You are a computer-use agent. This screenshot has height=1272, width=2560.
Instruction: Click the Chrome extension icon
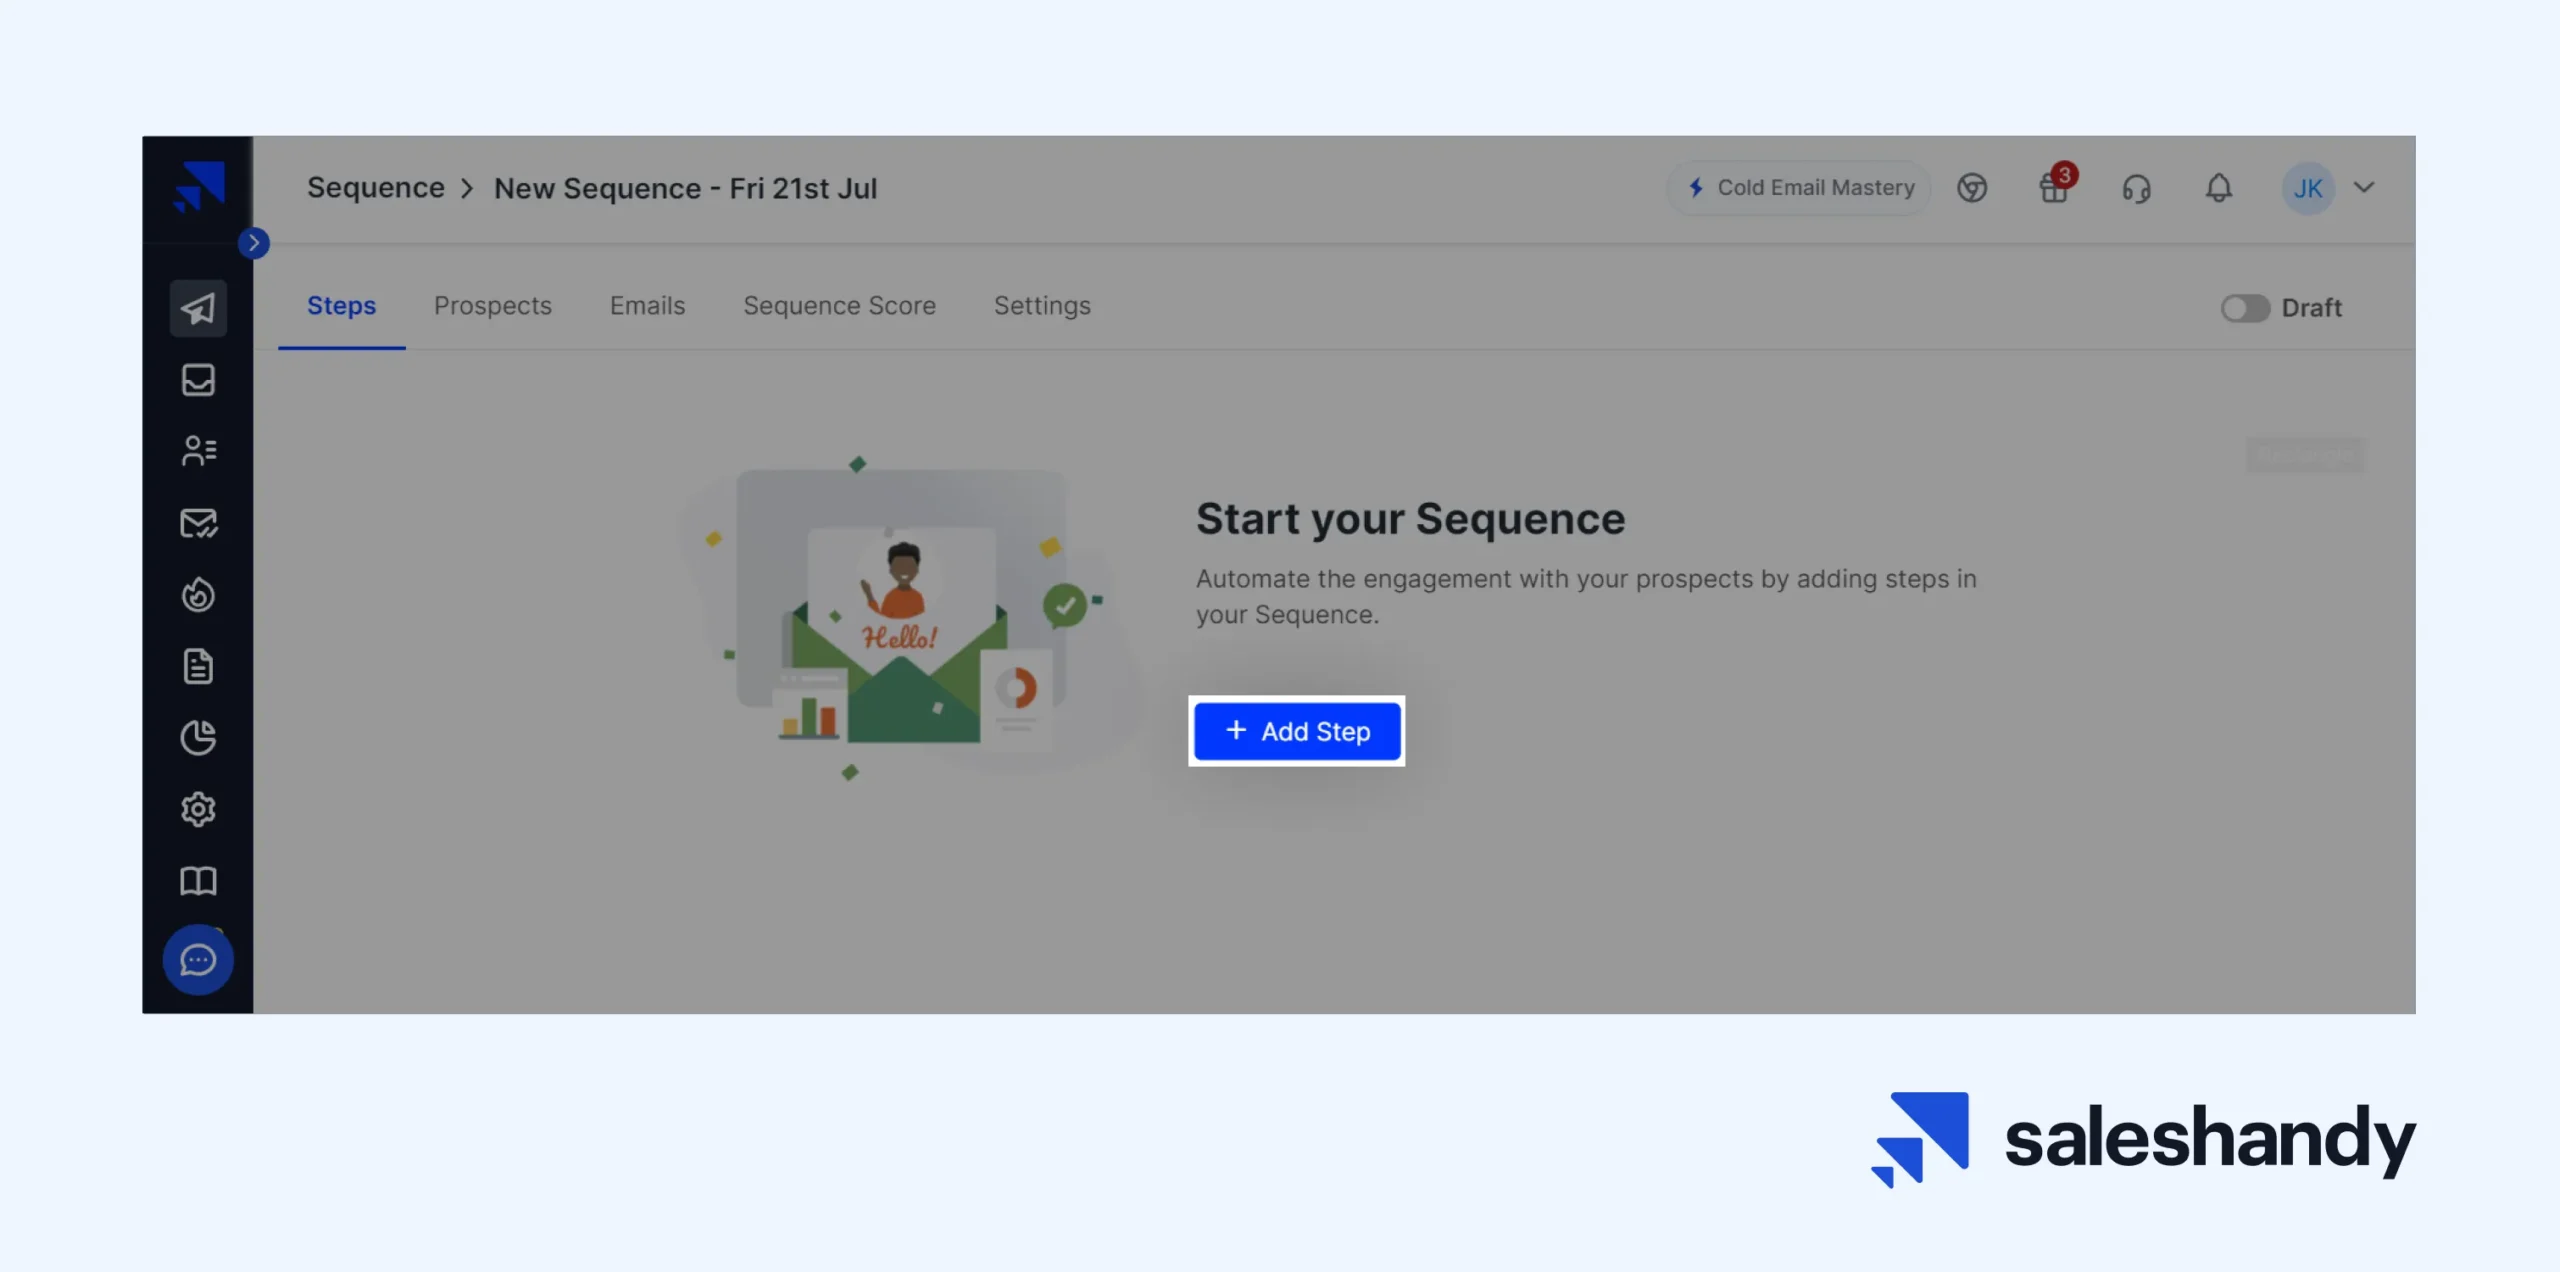point(1972,188)
